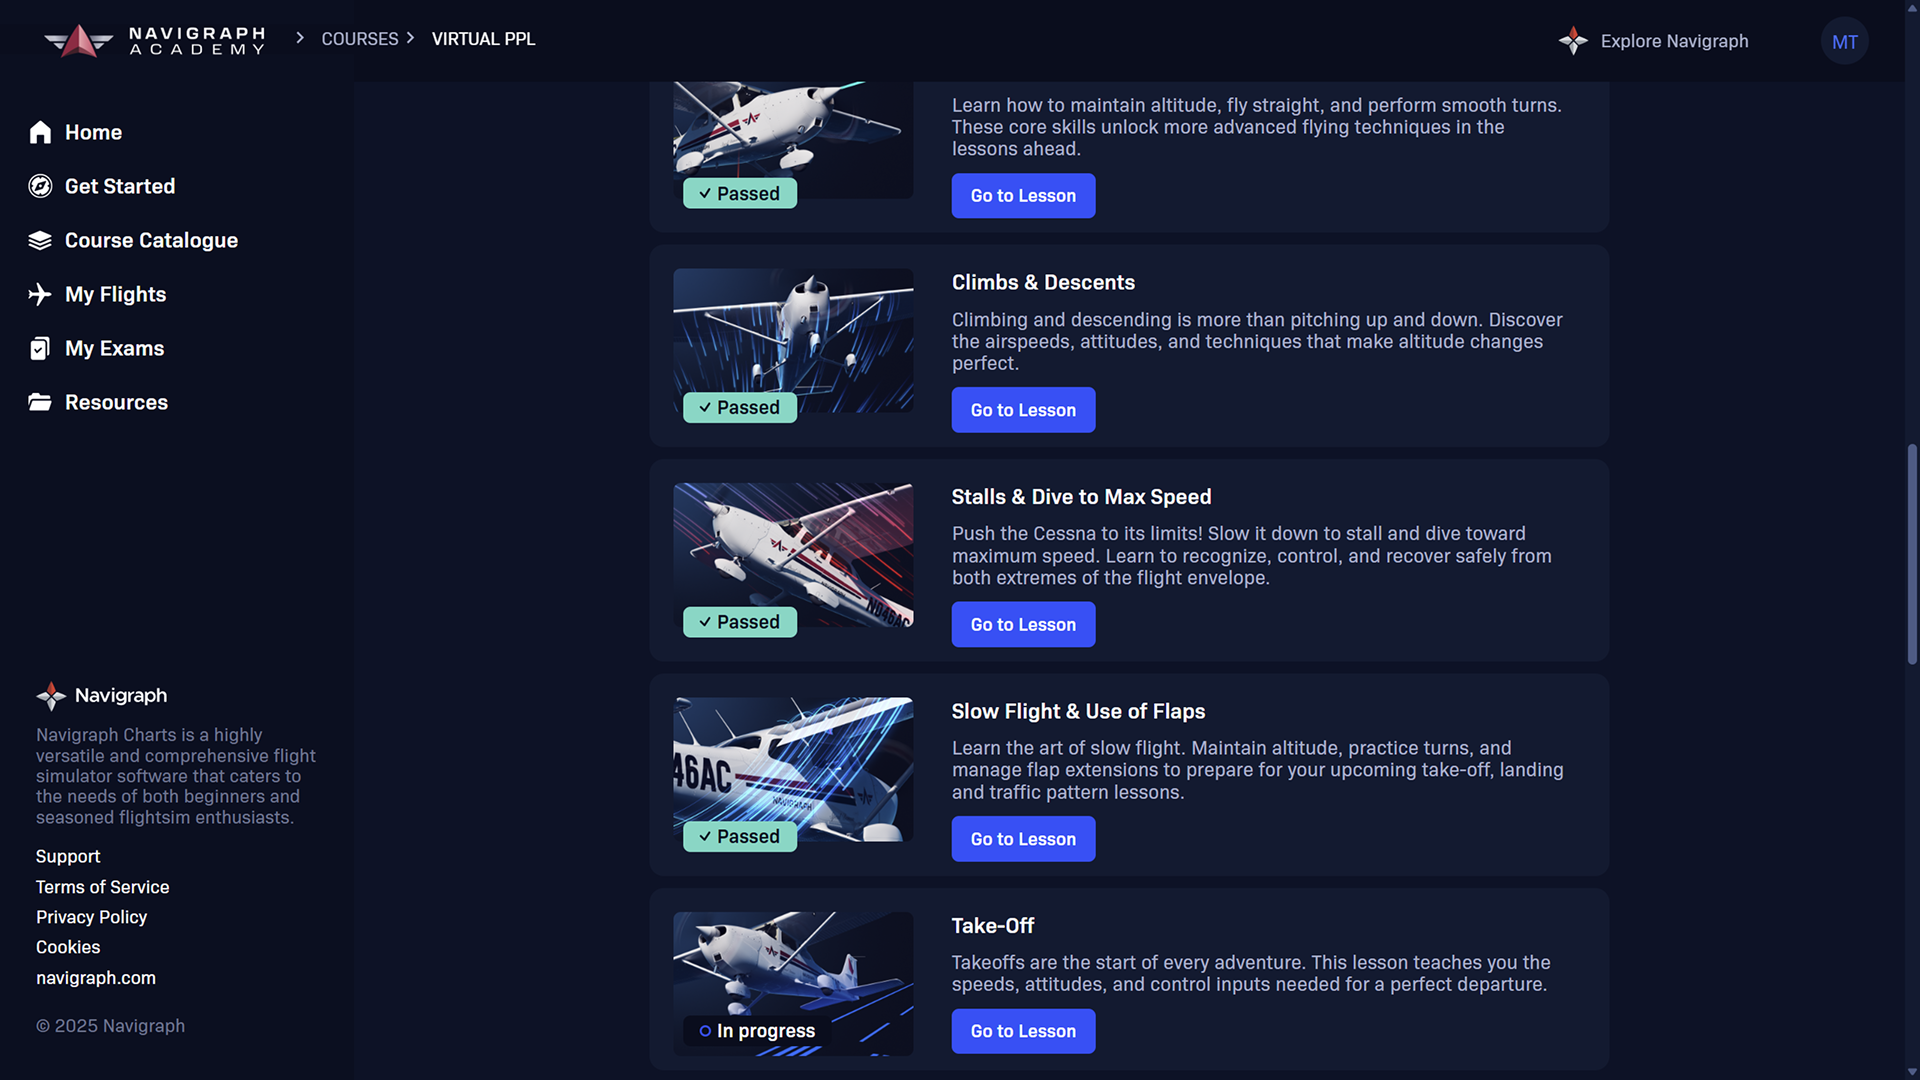
Task: Select VIRTUAL PPL breadcrumb item
Action: click(x=483, y=39)
